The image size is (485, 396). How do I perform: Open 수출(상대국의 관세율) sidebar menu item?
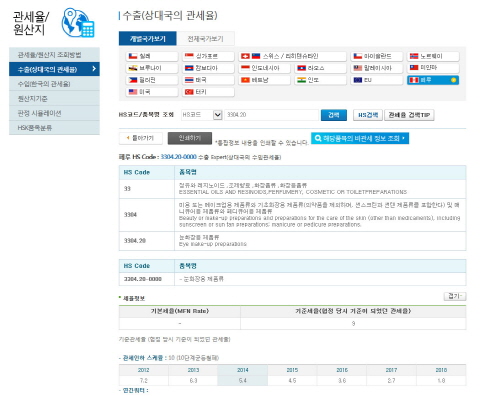54,69
